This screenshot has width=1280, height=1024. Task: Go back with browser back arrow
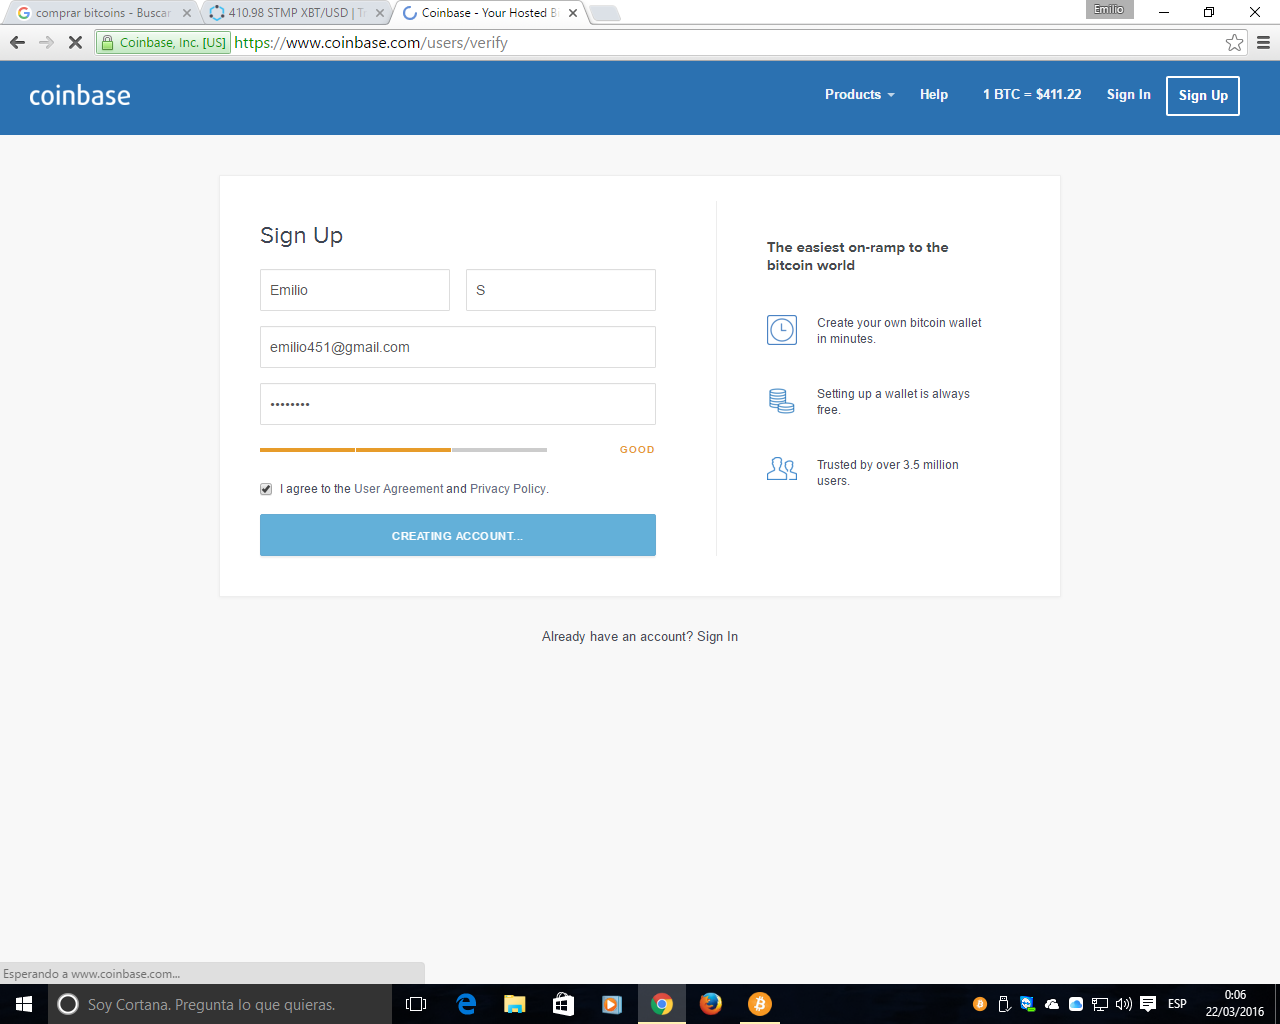pyautogui.click(x=17, y=42)
